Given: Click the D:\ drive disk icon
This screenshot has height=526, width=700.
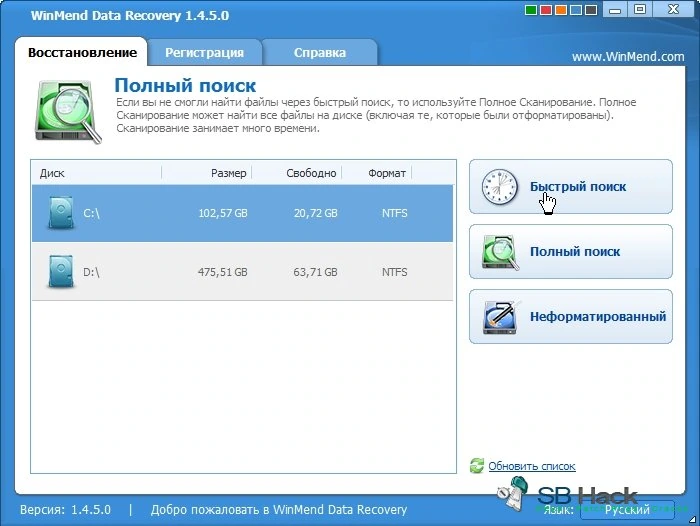Looking at the screenshot, I should (61, 271).
